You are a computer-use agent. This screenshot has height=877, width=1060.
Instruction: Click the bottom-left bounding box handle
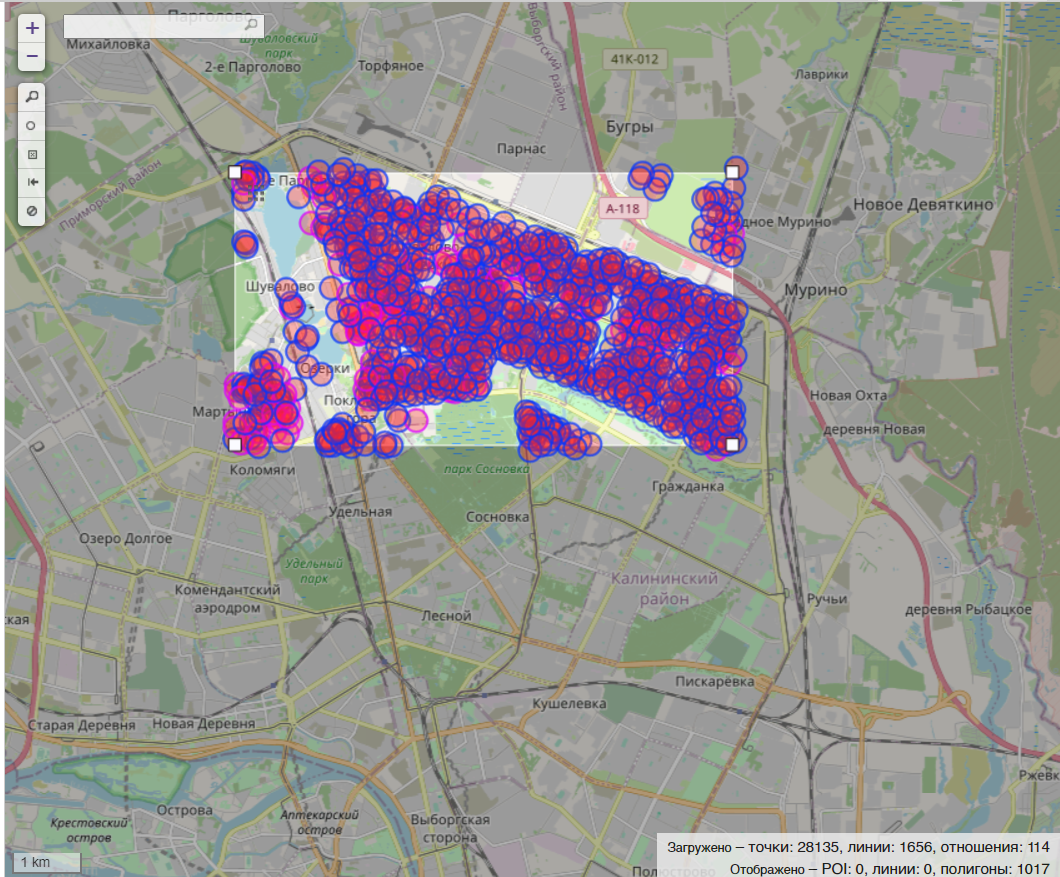[x=235, y=444]
